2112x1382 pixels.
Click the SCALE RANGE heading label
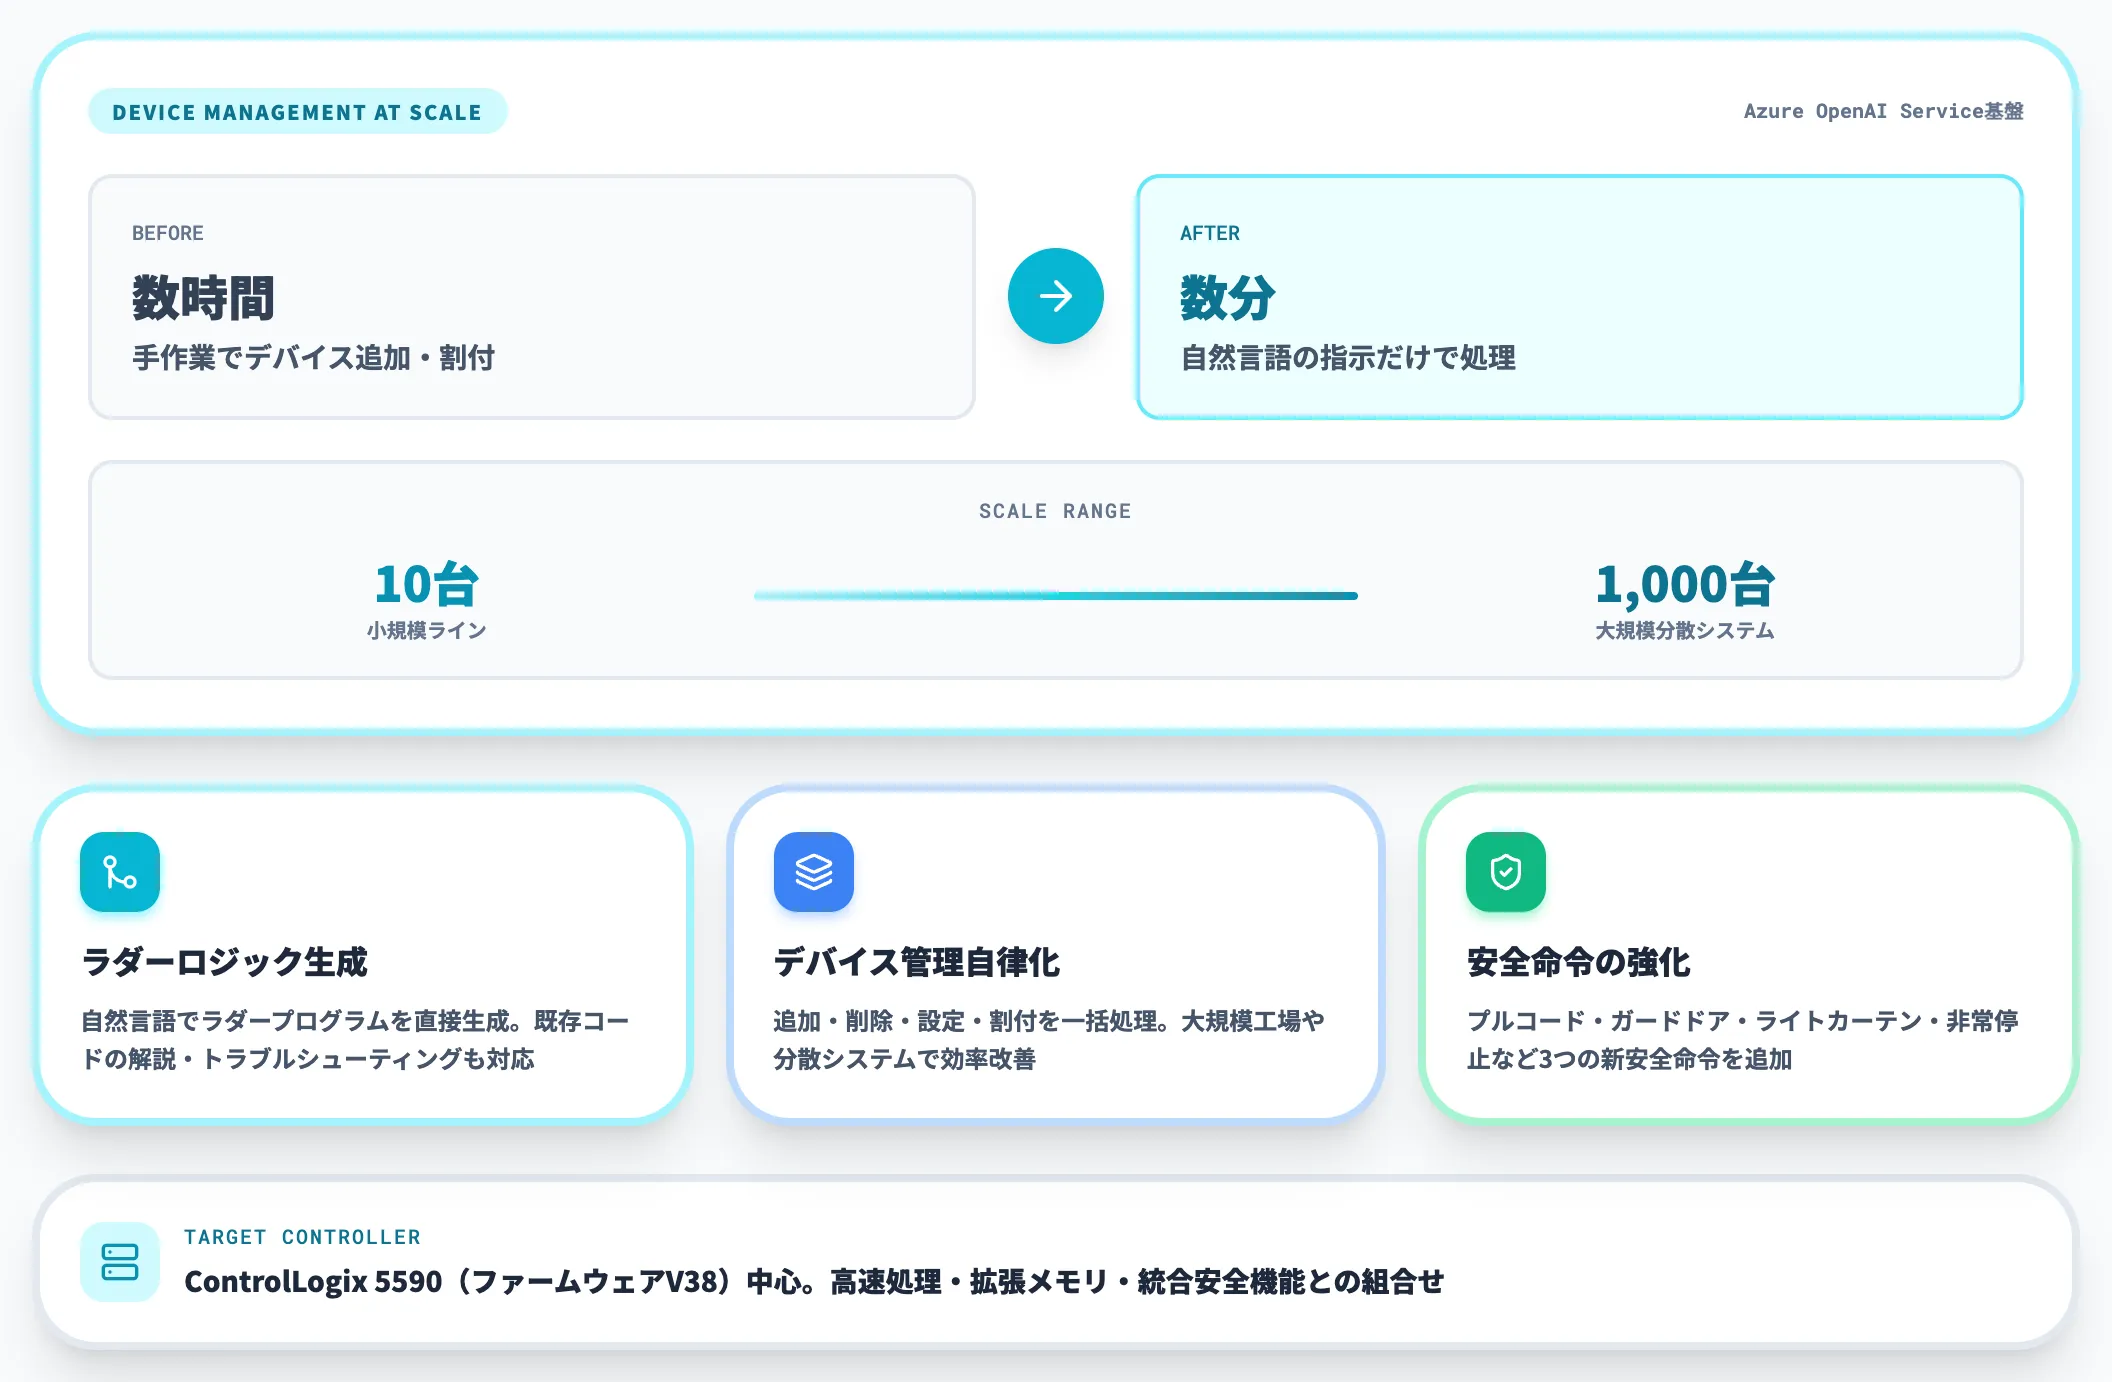click(1055, 511)
